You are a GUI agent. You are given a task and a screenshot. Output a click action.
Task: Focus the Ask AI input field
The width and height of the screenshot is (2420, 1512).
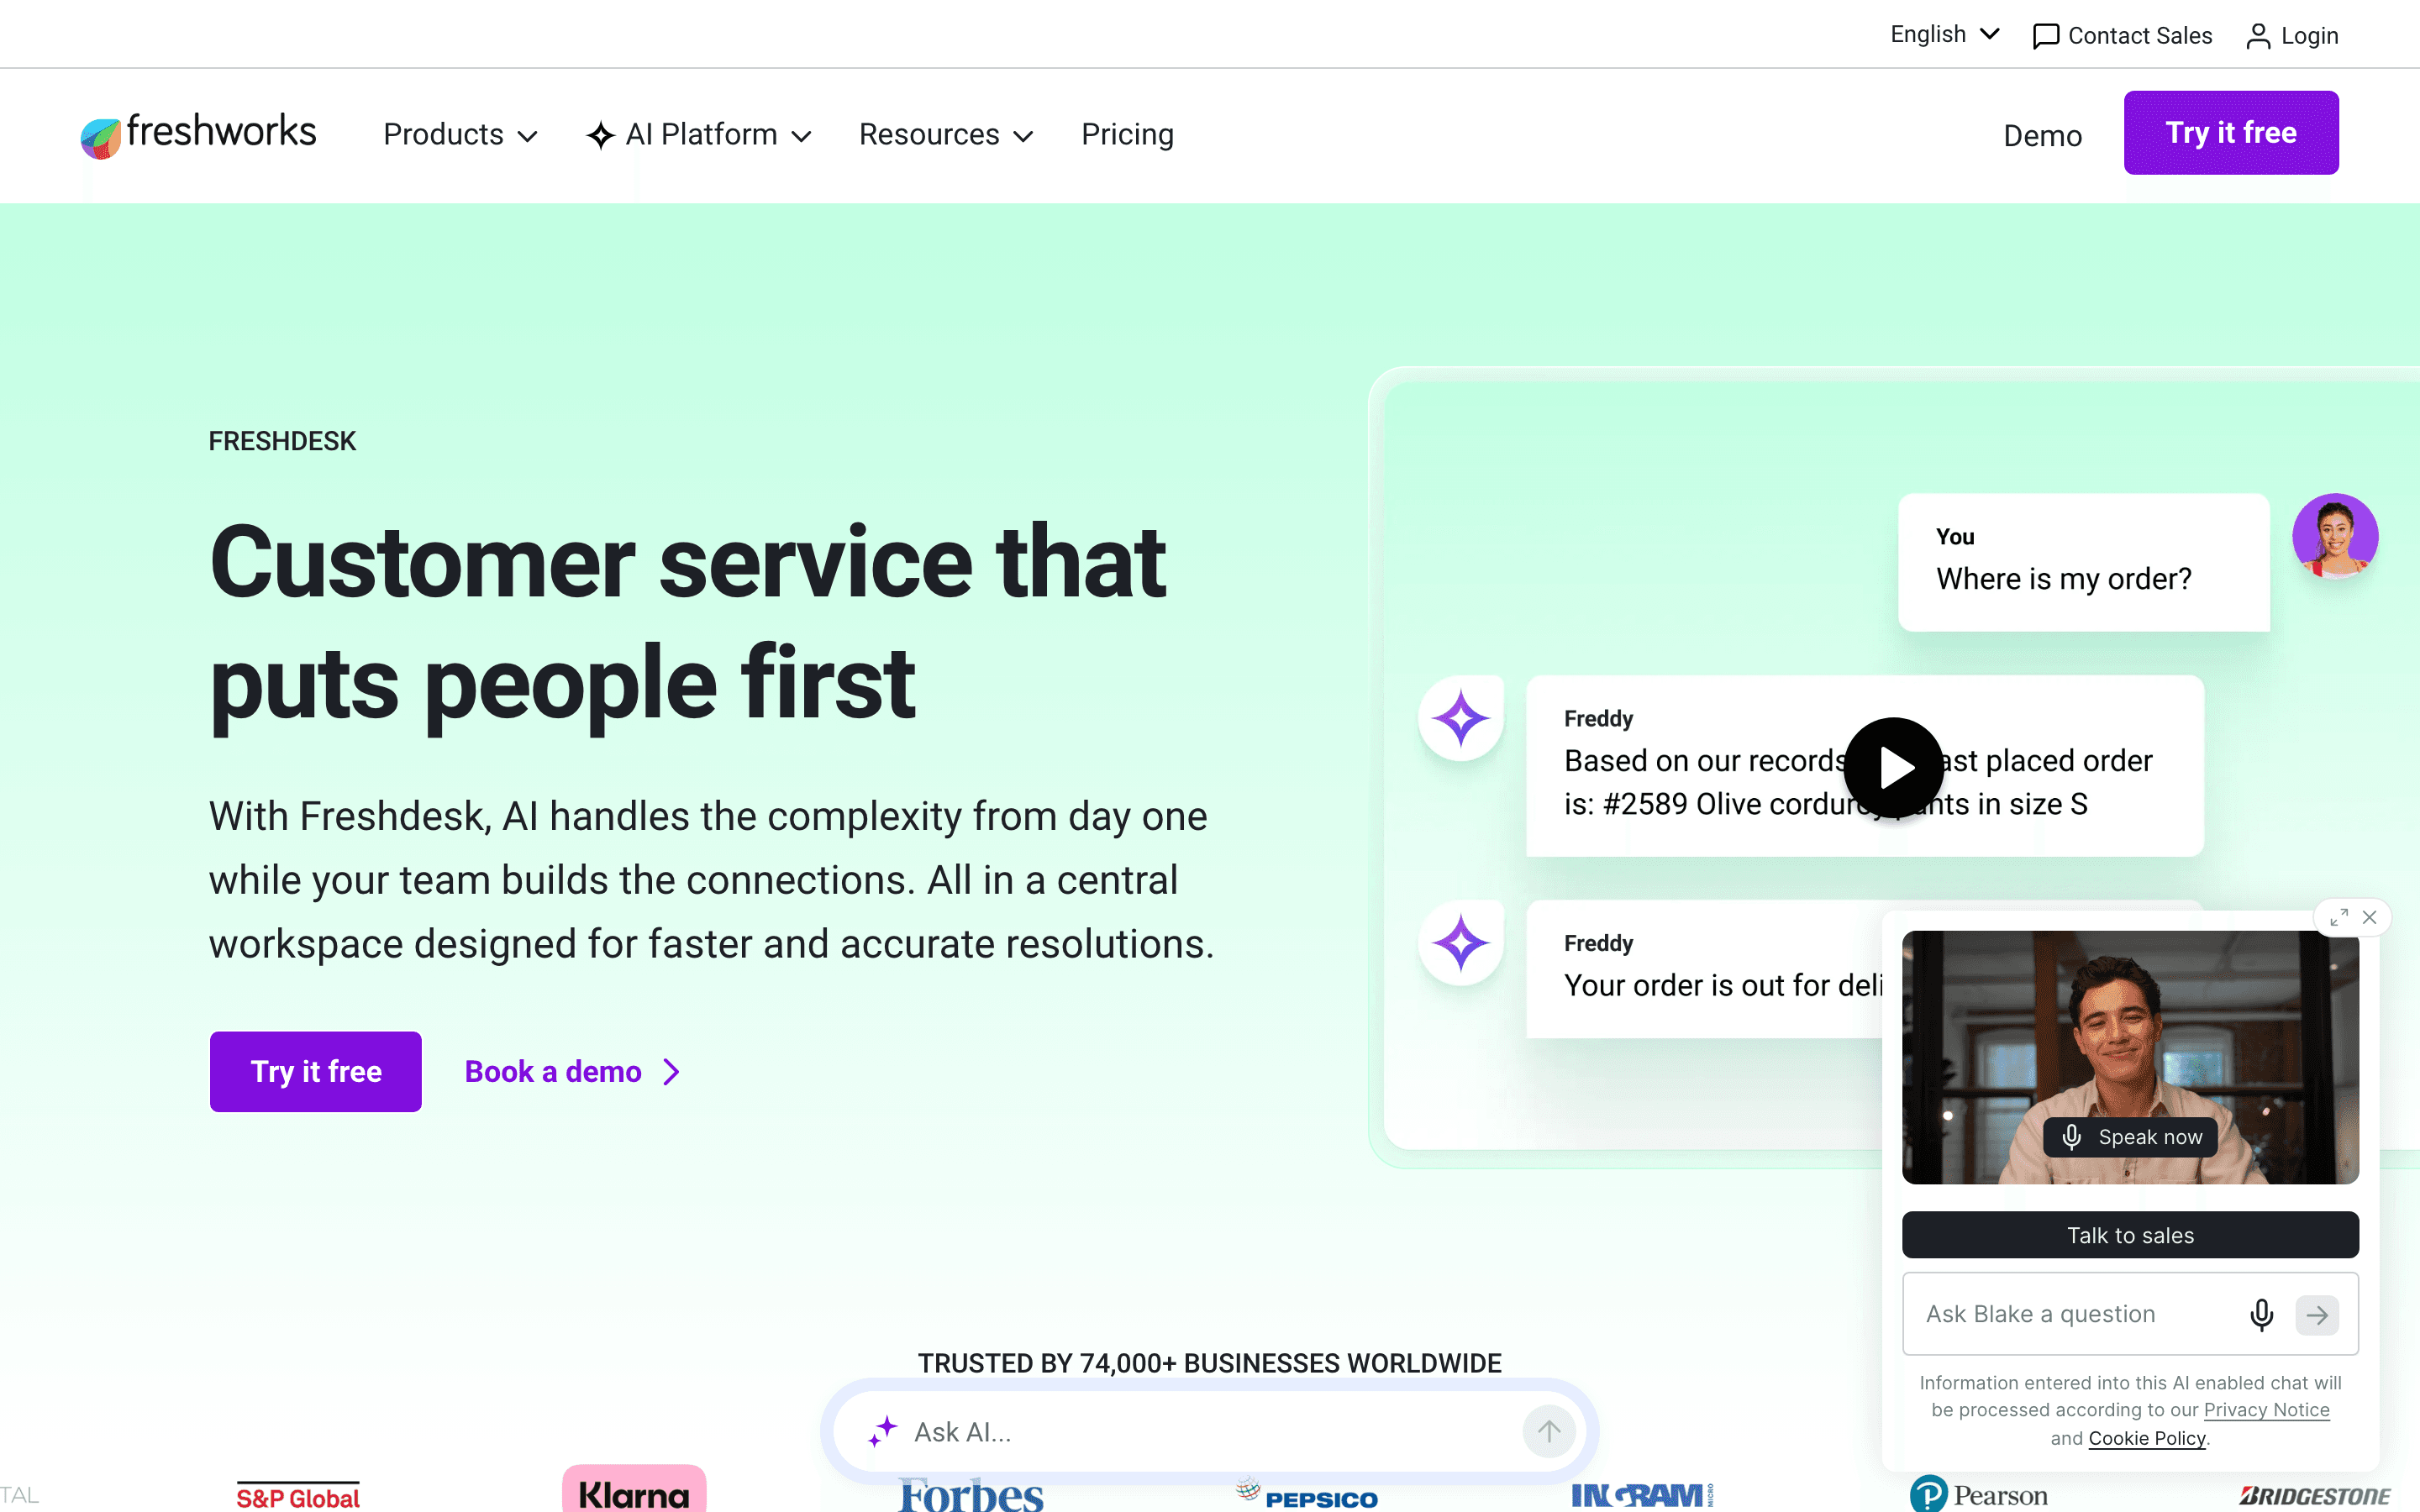click(1209, 1432)
